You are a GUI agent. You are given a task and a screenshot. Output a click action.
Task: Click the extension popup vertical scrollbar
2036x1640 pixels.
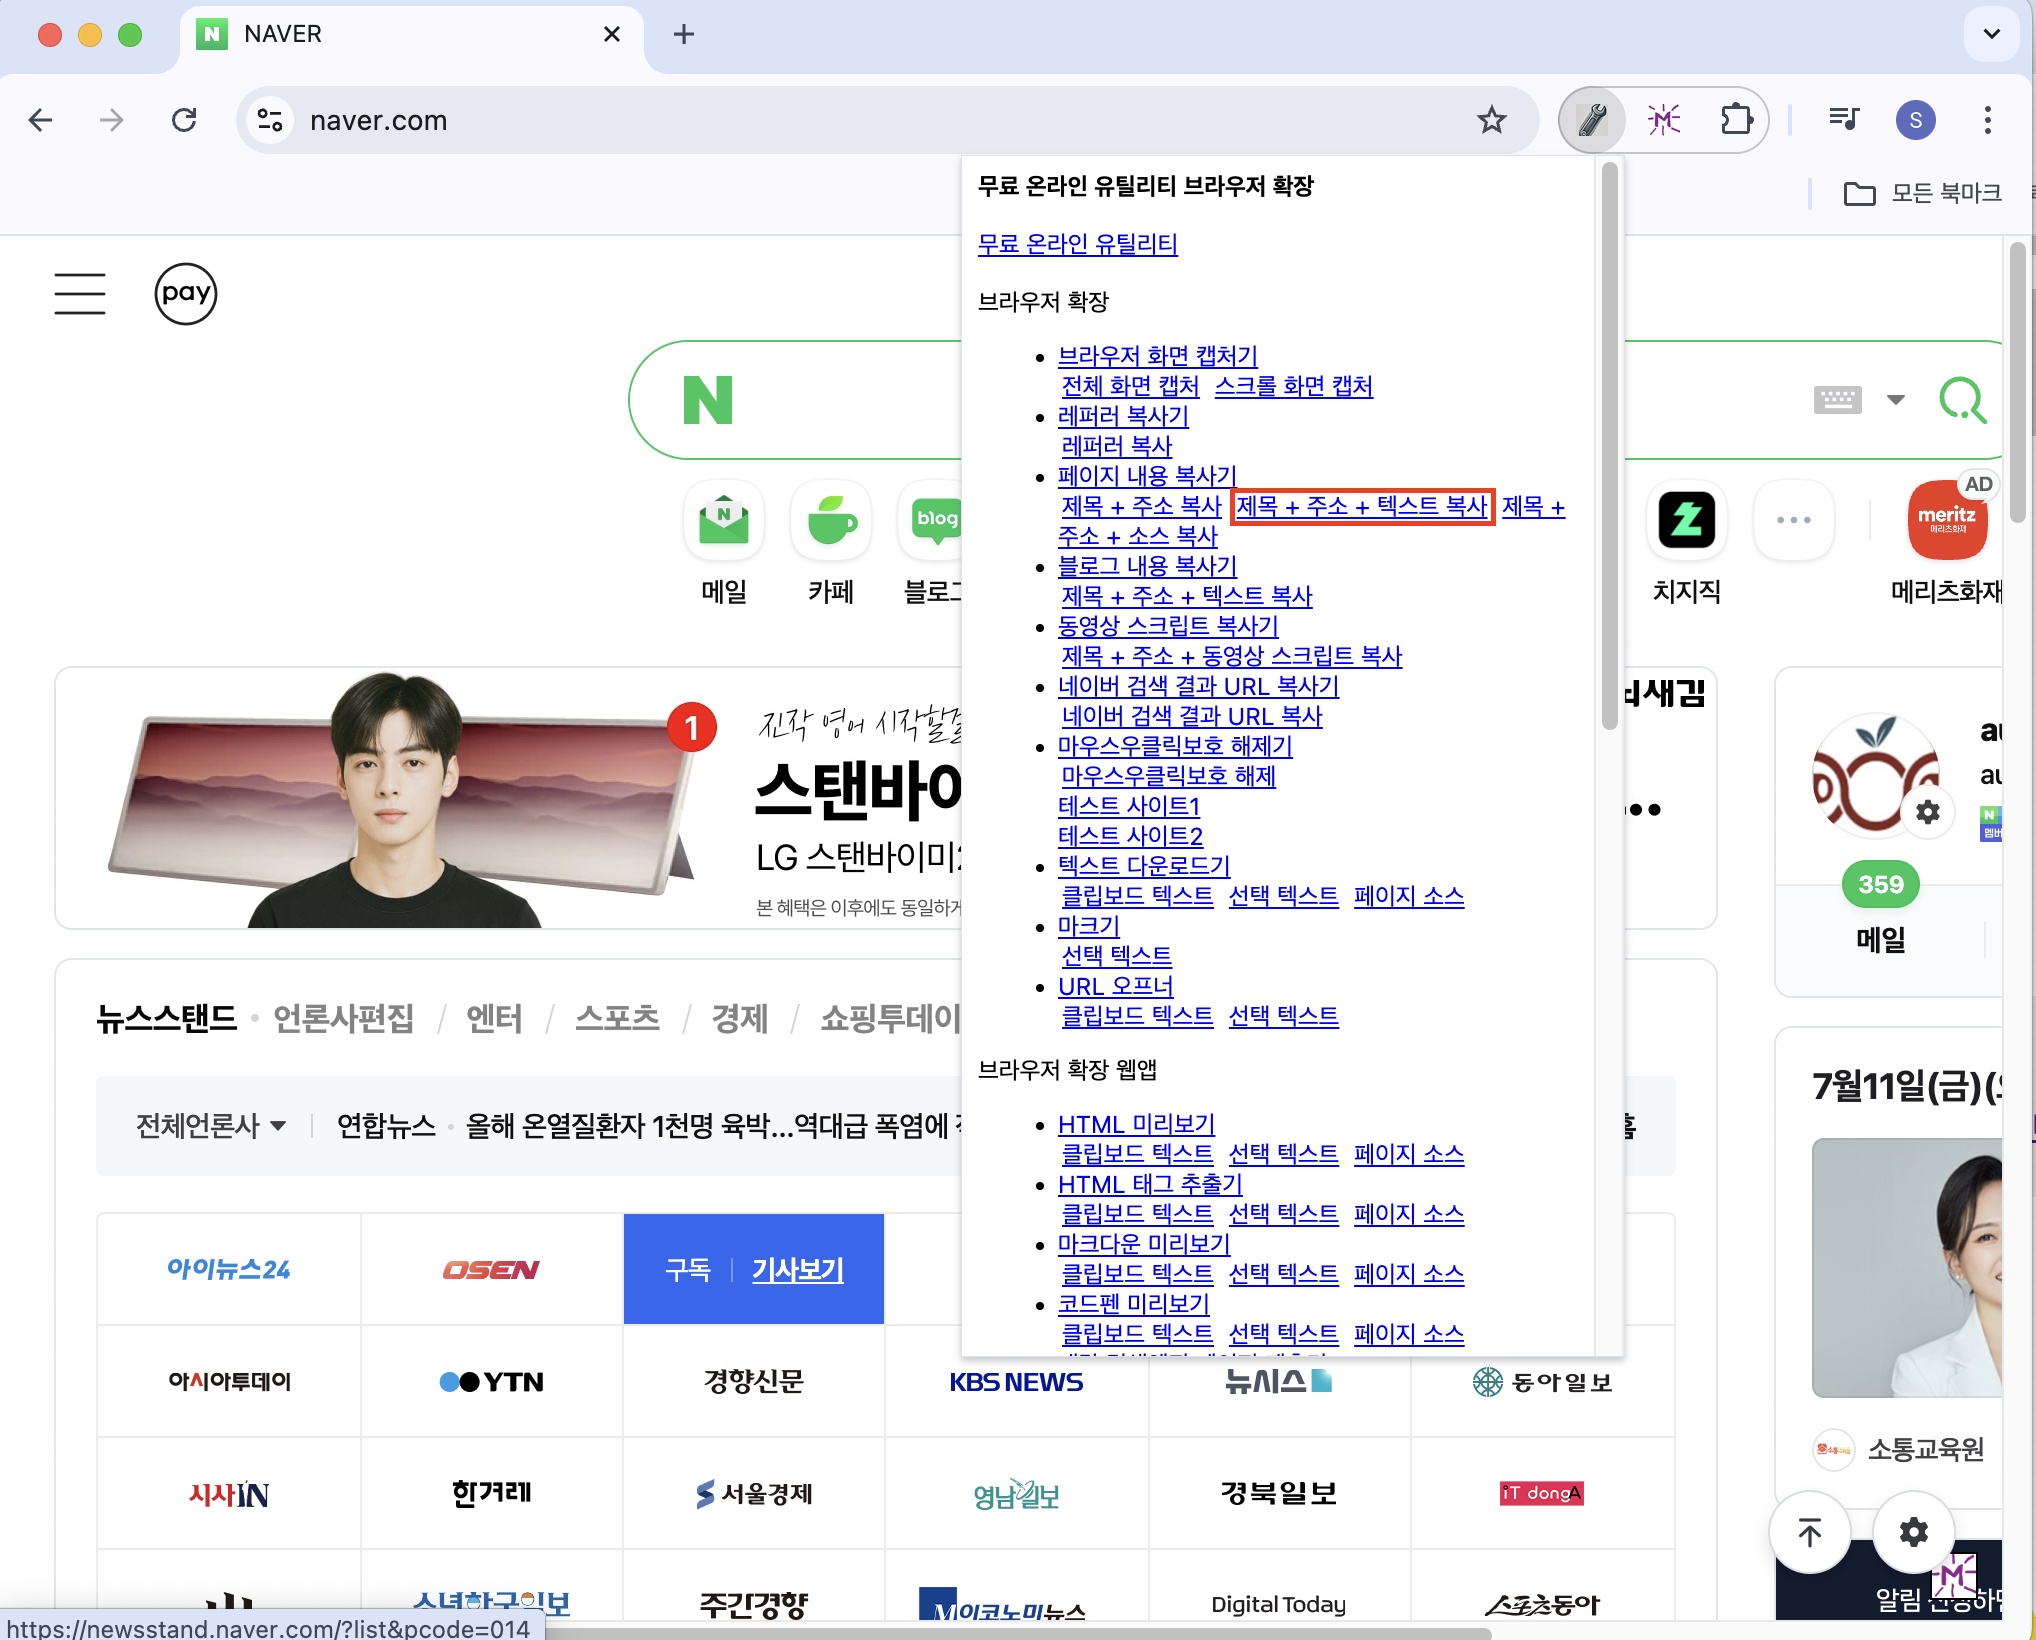(x=1609, y=445)
